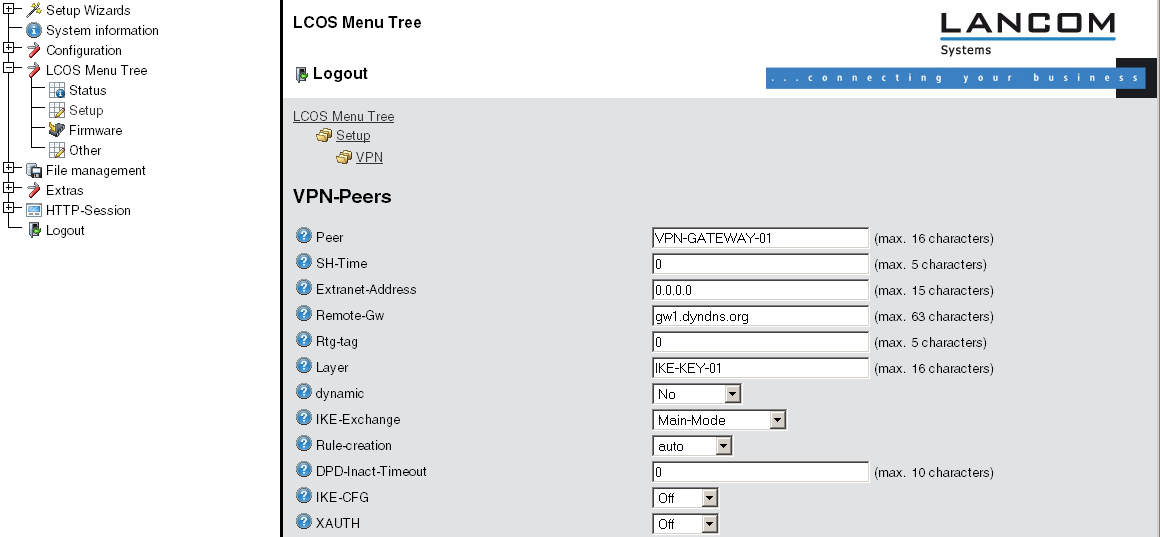Click the Logout link in header

coord(340,73)
